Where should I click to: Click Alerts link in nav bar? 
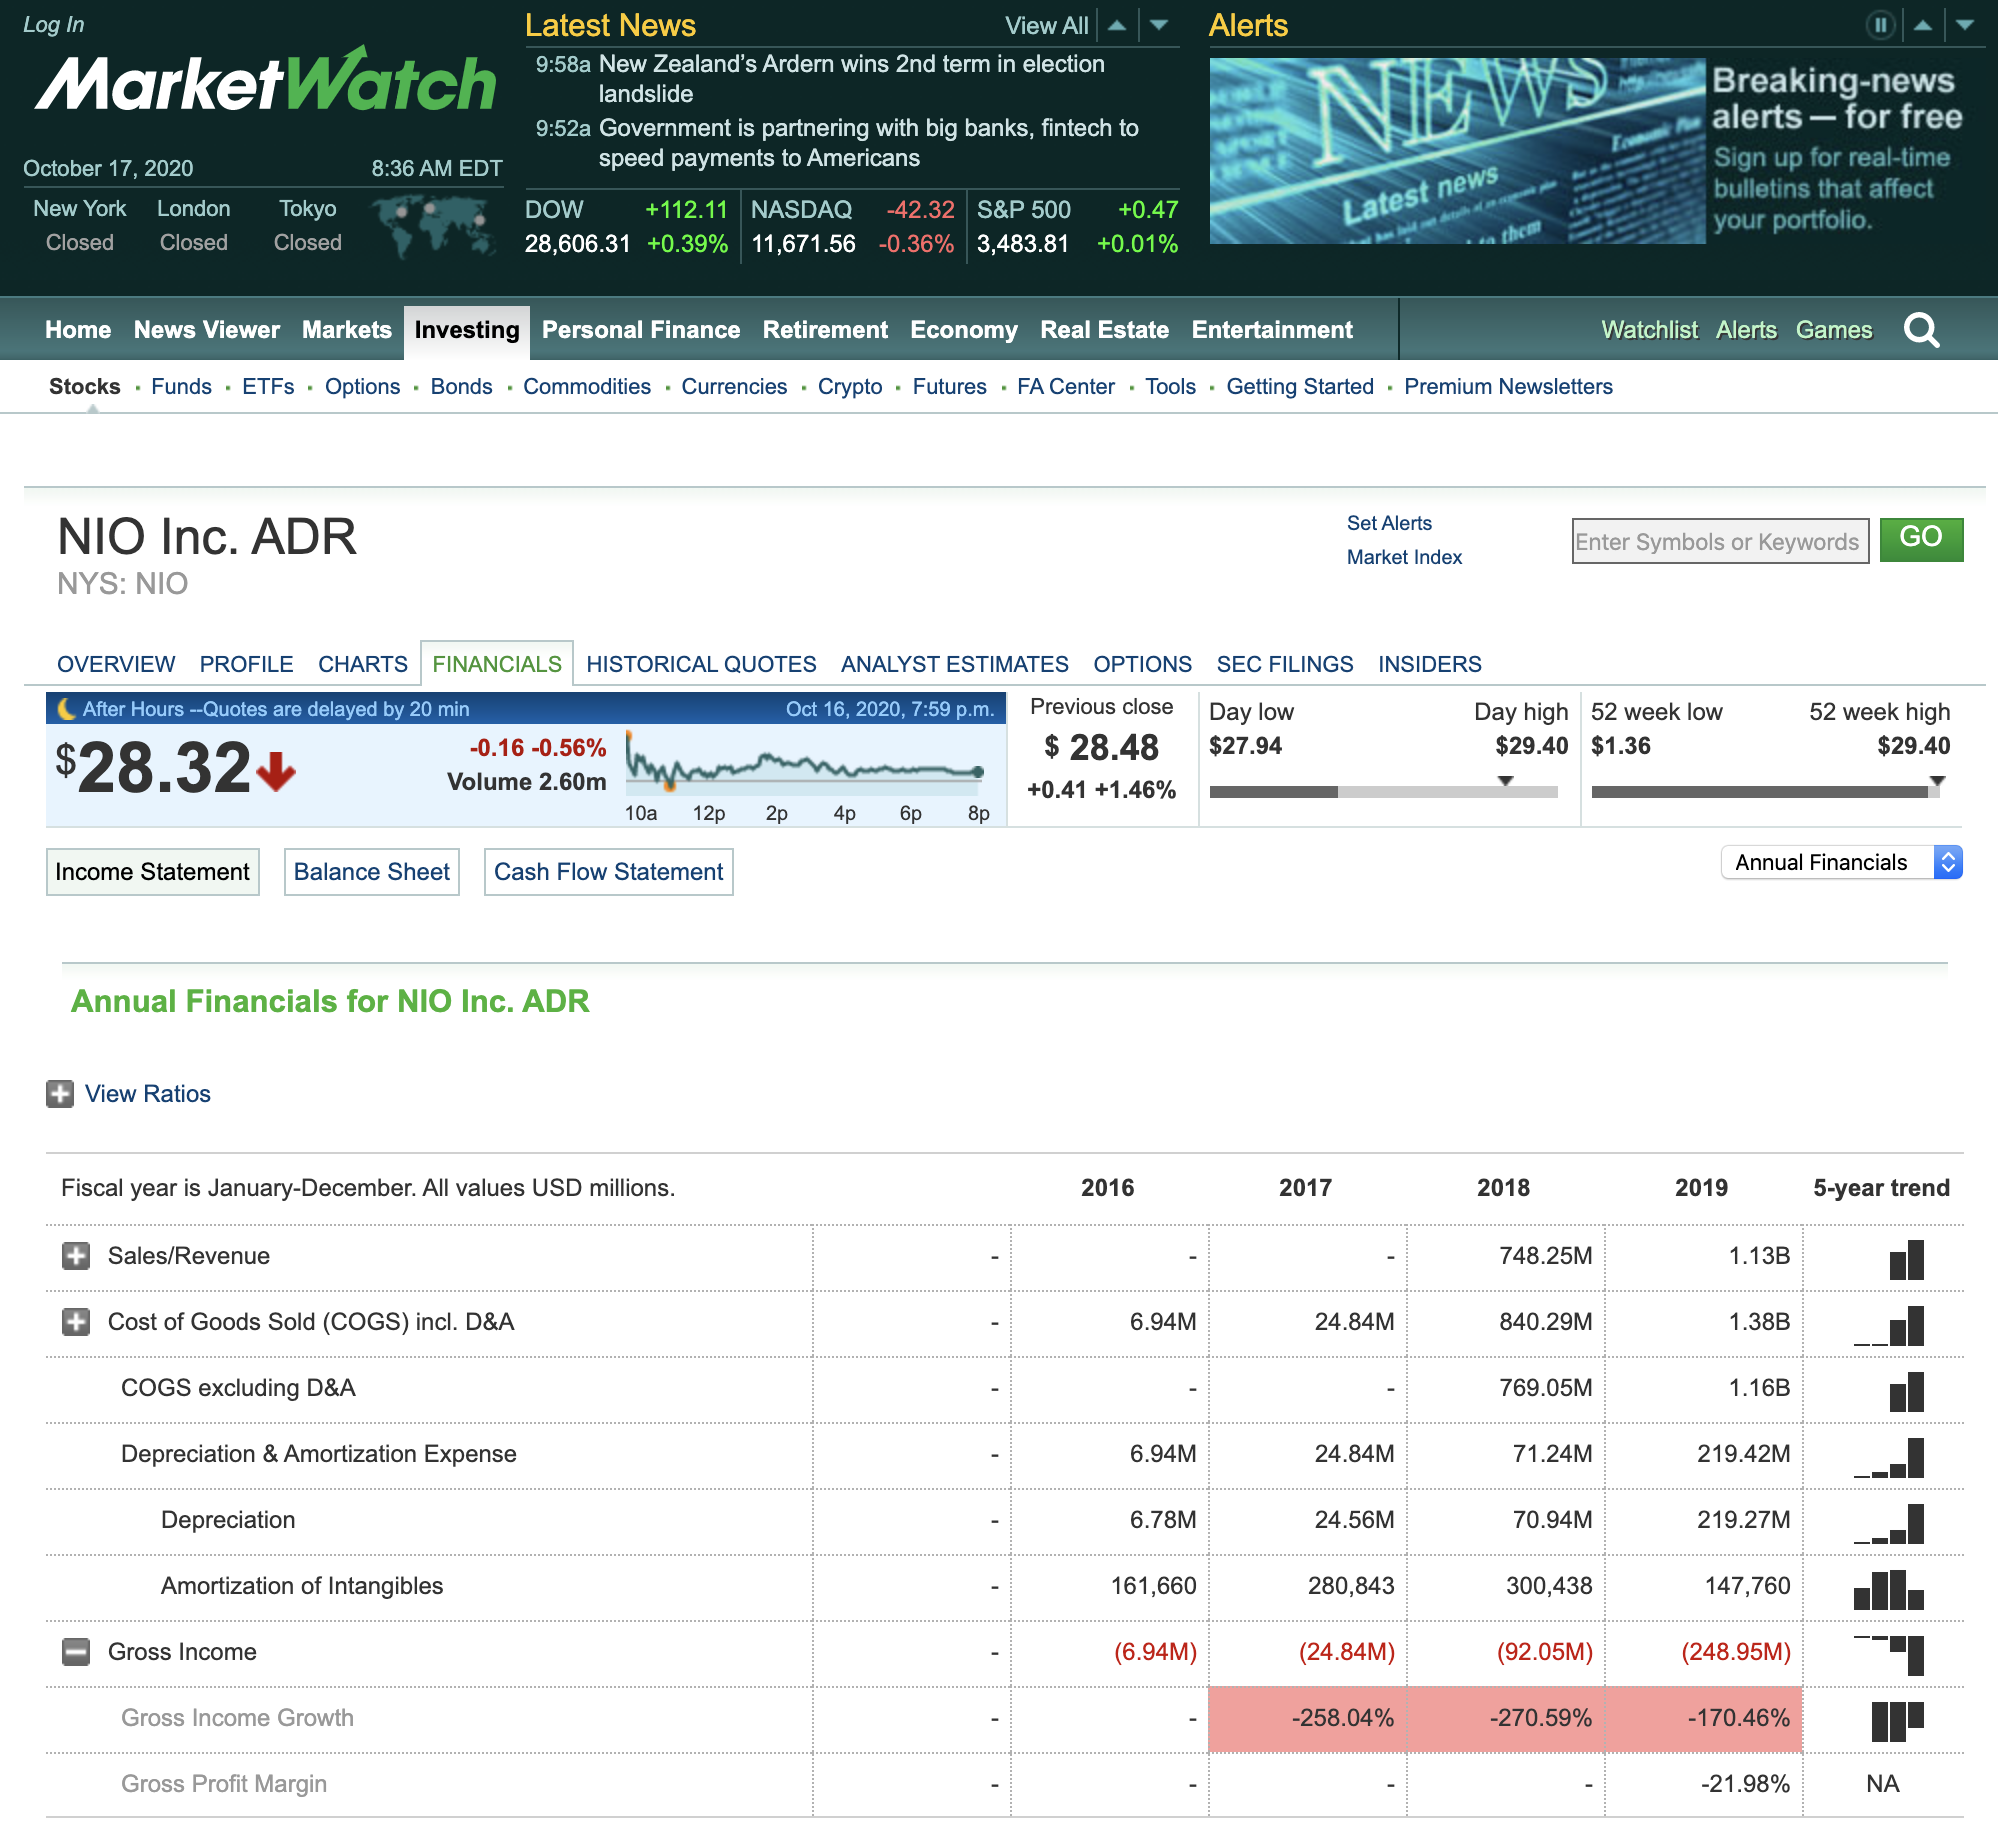tap(1747, 330)
